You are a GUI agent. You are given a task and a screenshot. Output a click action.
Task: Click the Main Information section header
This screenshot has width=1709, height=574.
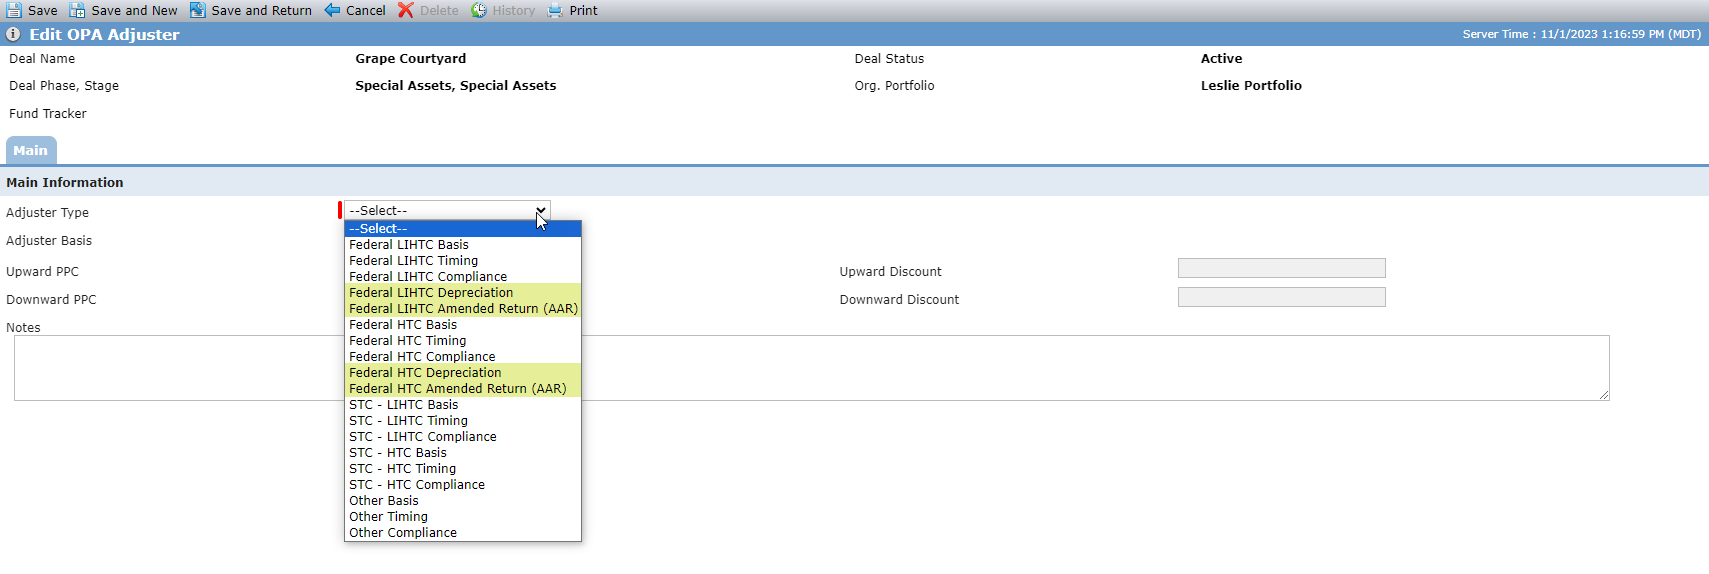pyautogui.click(x=65, y=182)
